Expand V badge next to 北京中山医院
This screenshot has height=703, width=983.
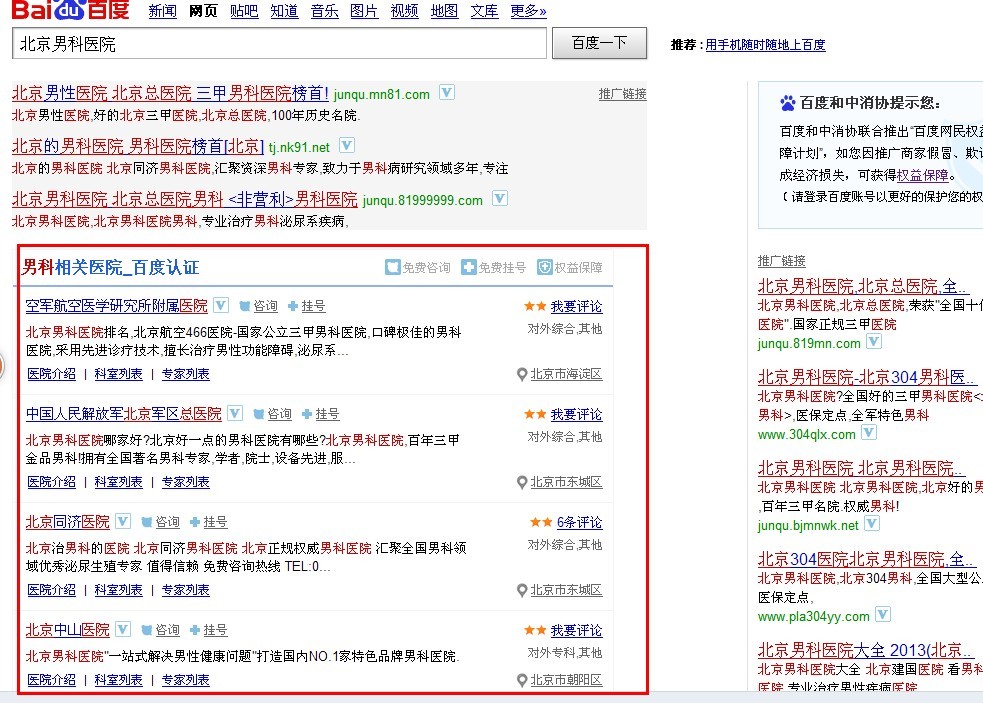123,628
